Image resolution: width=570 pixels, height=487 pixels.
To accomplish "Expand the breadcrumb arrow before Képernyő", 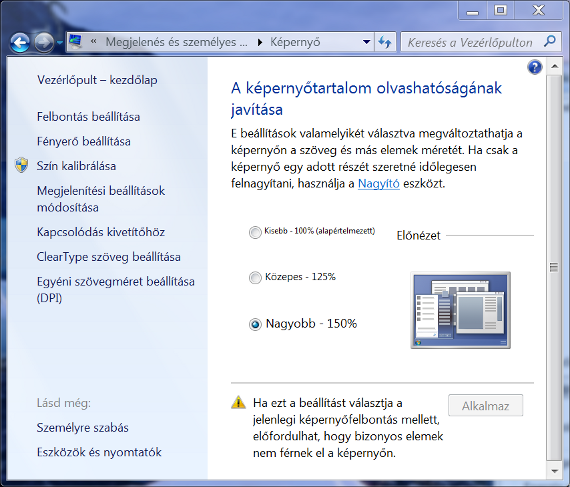I will (260, 43).
